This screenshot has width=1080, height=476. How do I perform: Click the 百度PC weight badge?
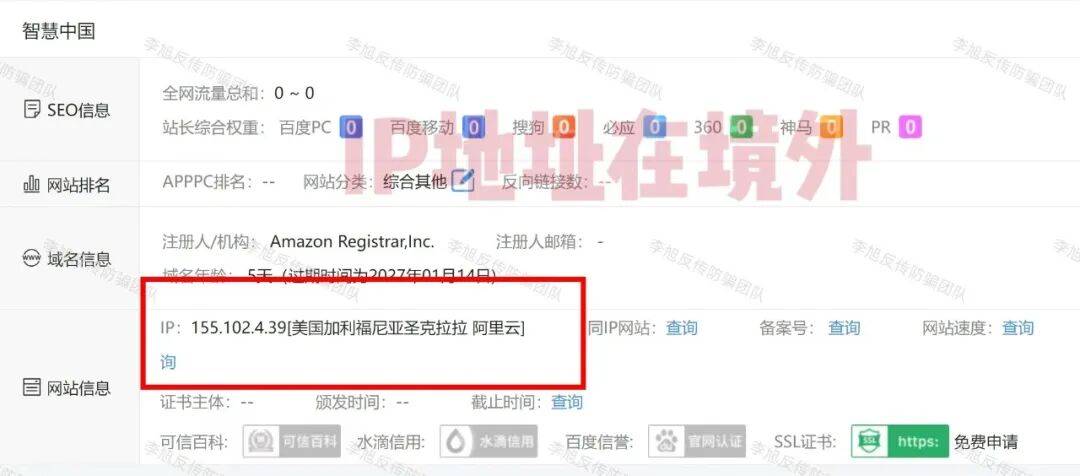pos(351,127)
